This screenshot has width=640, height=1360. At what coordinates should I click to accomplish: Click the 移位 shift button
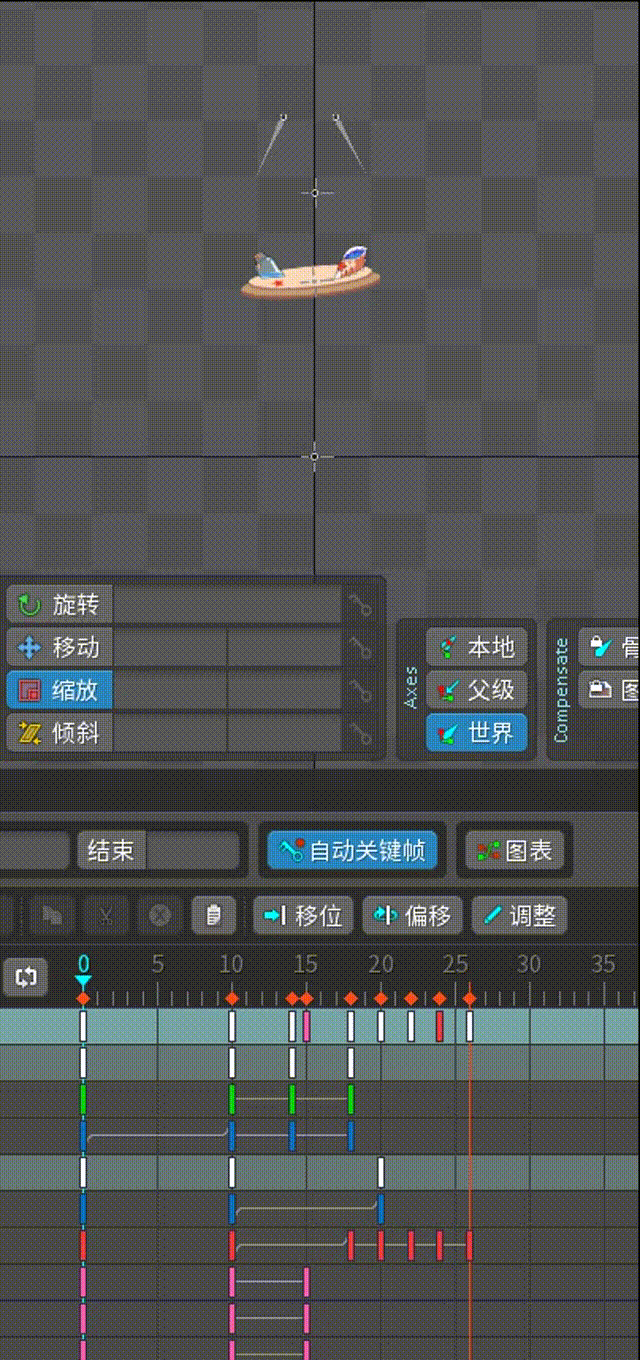coord(304,915)
